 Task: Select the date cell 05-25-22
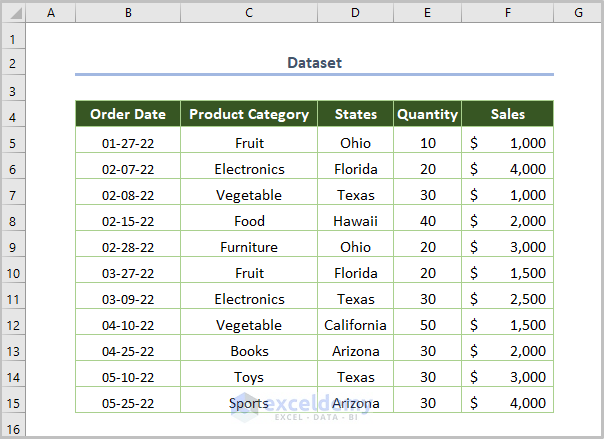(128, 403)
